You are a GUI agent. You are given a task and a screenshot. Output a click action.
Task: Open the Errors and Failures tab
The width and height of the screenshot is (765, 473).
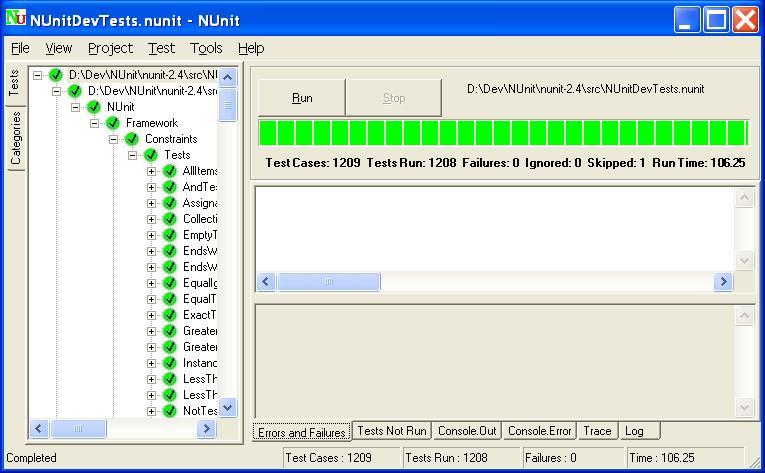pos(302,432)
